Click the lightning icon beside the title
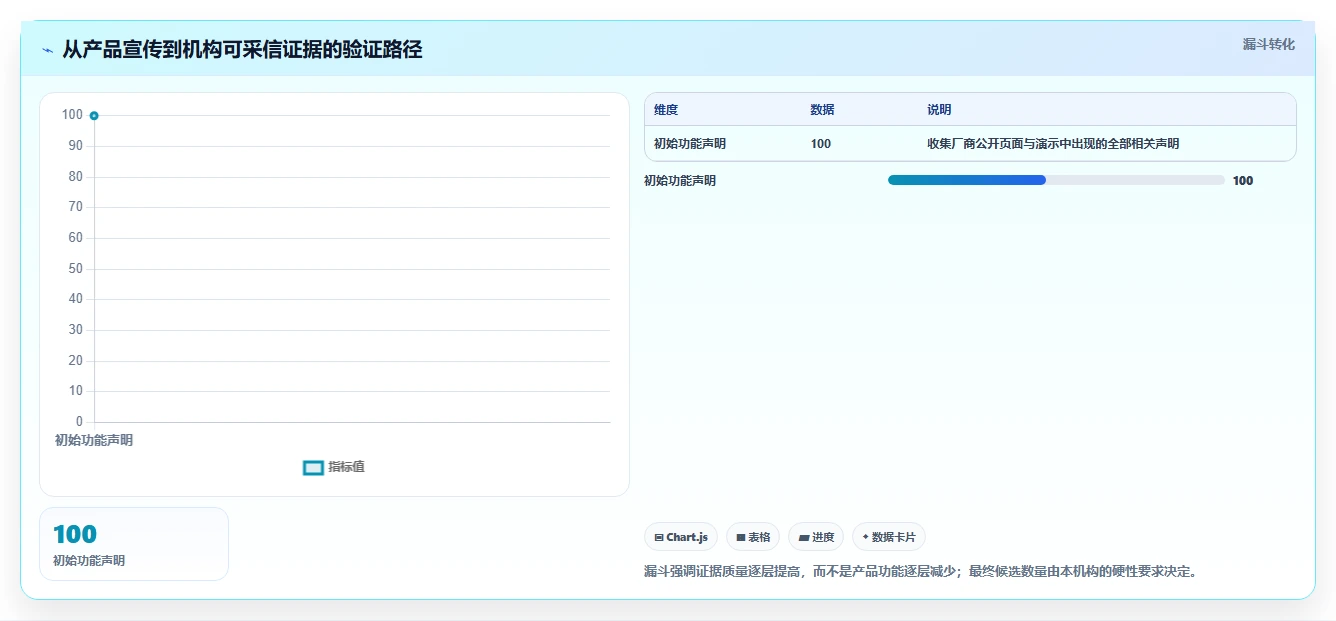The image size is (1336, 621). [x=47, y=50]
